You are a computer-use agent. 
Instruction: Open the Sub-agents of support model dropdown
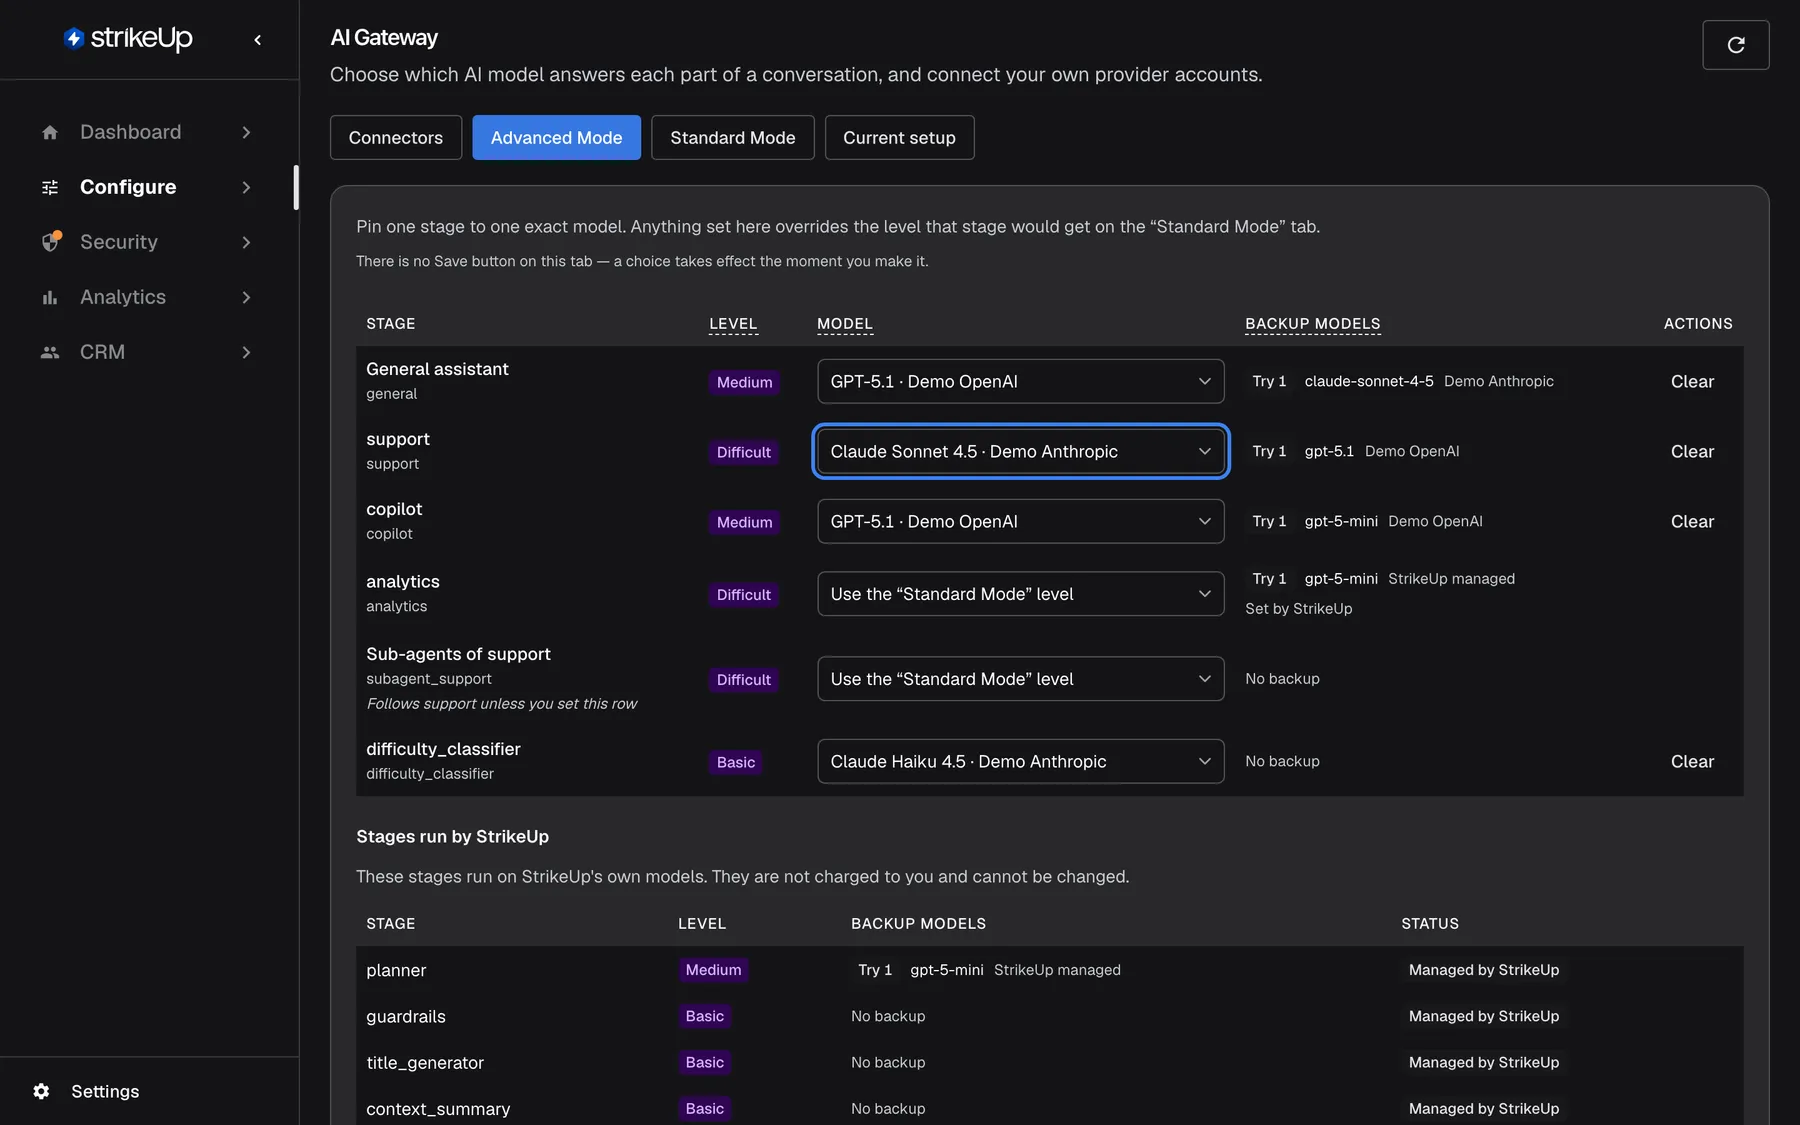pos(1020,679)
